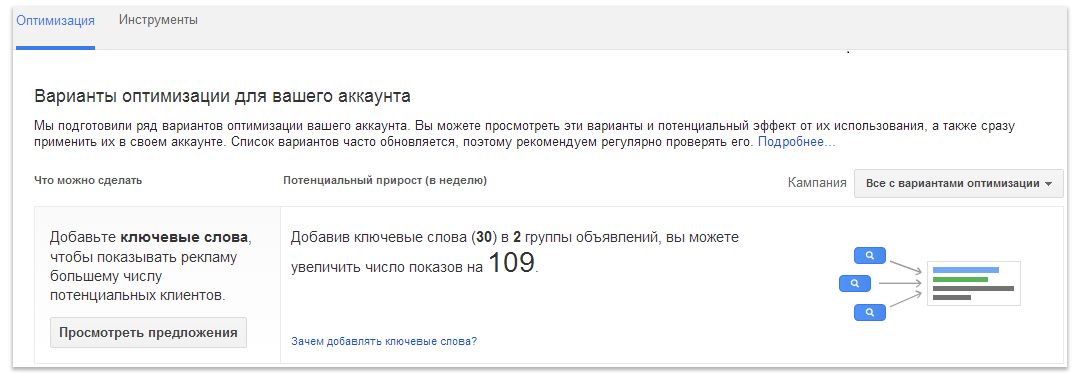The width and height of the screenshot is (1078, 375).
Task: Click the large 109 impressions number
Action: (511, 264)
